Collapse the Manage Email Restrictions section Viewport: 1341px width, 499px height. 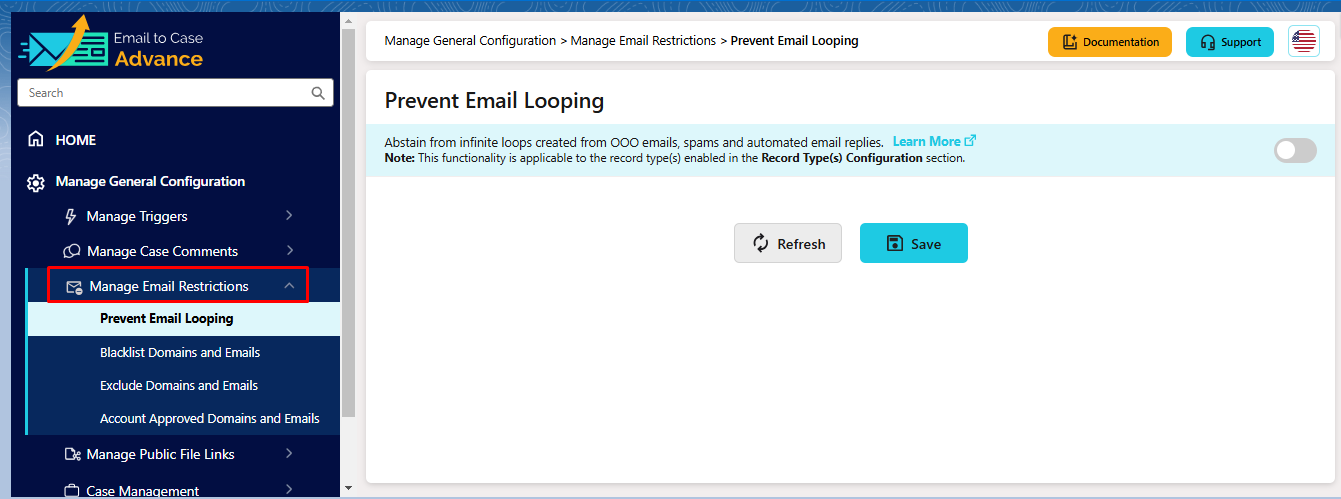[289, 286]
